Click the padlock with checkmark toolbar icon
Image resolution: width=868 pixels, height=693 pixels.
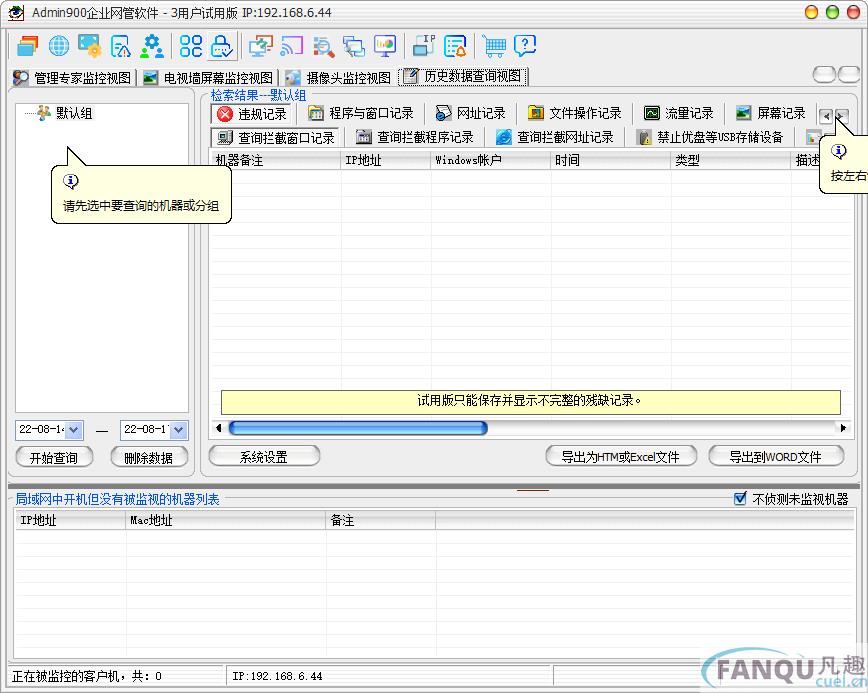point(222,46)
